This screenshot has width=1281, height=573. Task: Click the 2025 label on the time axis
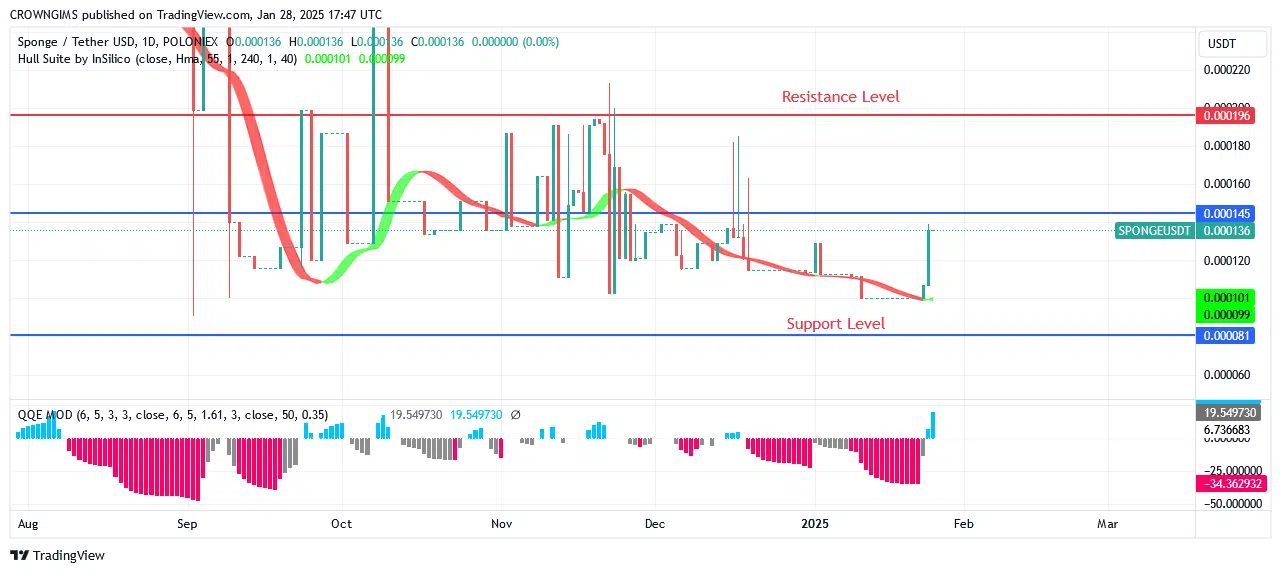point(815,523)
